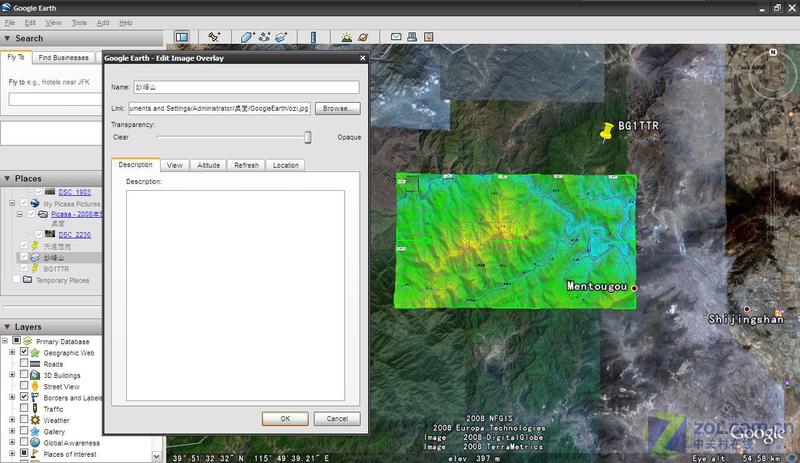Click the Add Image Overlay tool

click(x=281, y=37)
